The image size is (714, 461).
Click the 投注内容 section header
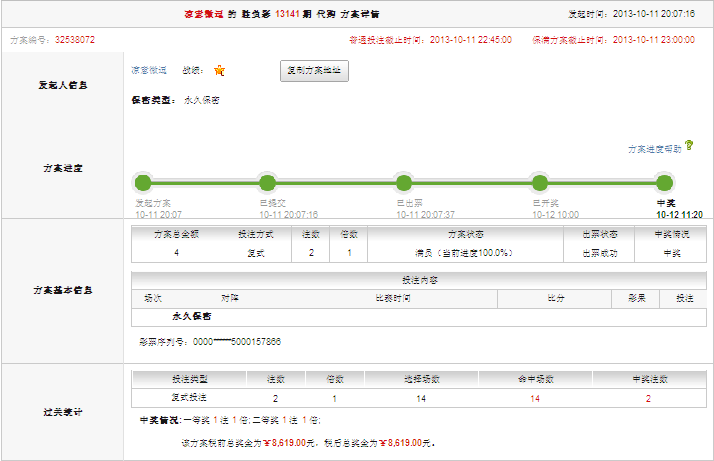point(418,280)
